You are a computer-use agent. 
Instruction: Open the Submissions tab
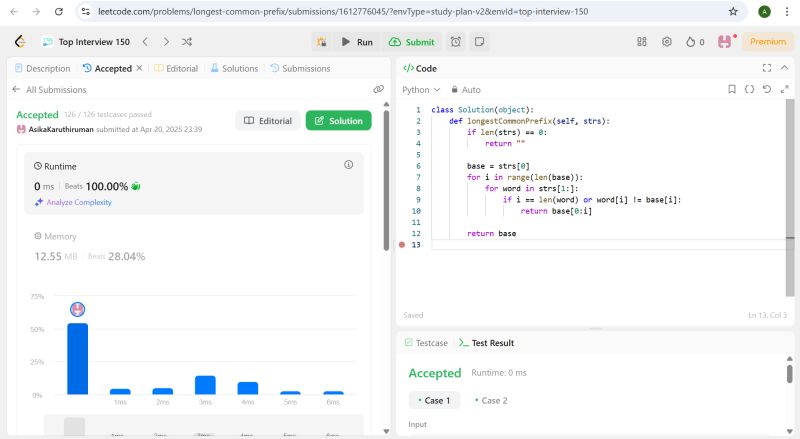[x=300, y=68]
